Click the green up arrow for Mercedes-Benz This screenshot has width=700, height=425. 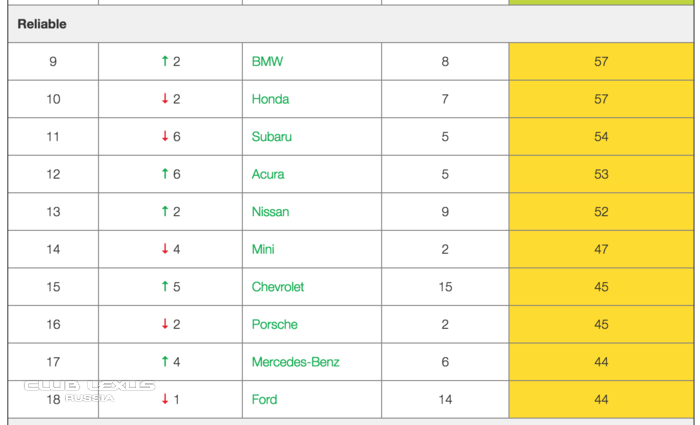(165, 362)
